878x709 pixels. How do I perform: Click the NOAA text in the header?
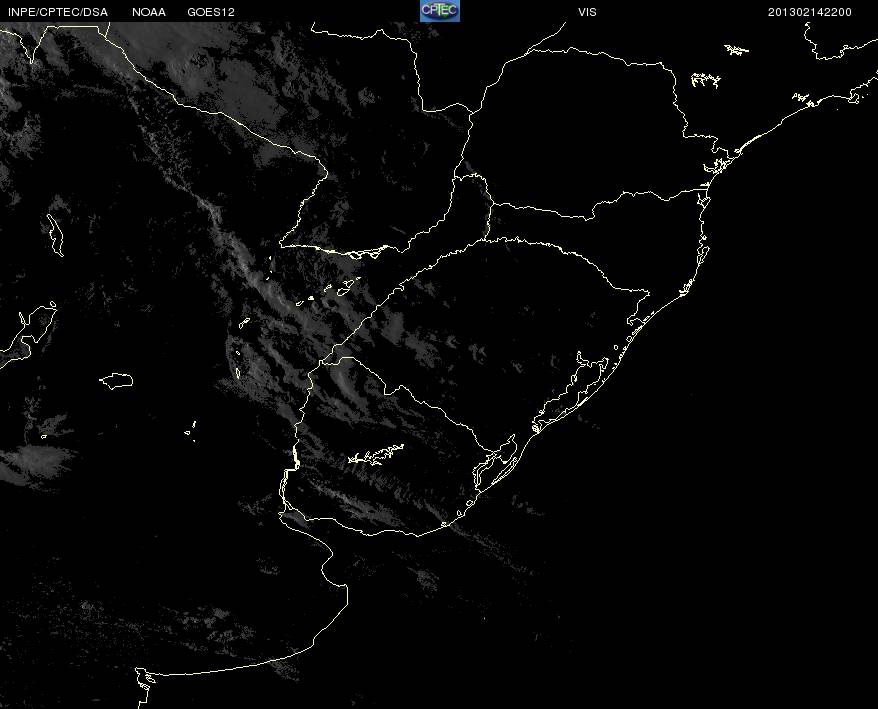[x=149, y=12]
